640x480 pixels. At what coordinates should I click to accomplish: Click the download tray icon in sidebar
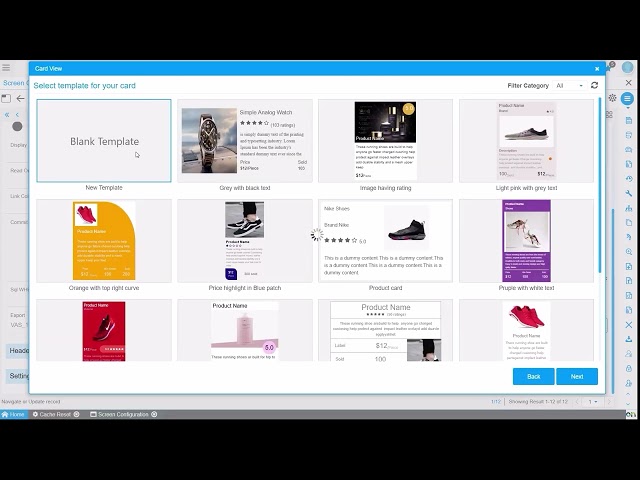[629, 339]
